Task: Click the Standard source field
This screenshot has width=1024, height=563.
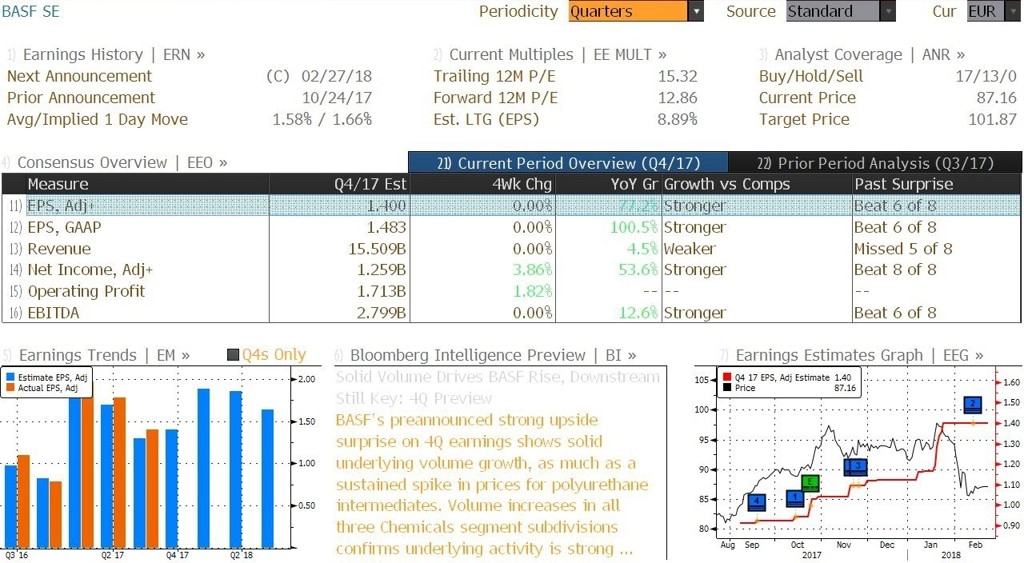Action: pos(833,11)
